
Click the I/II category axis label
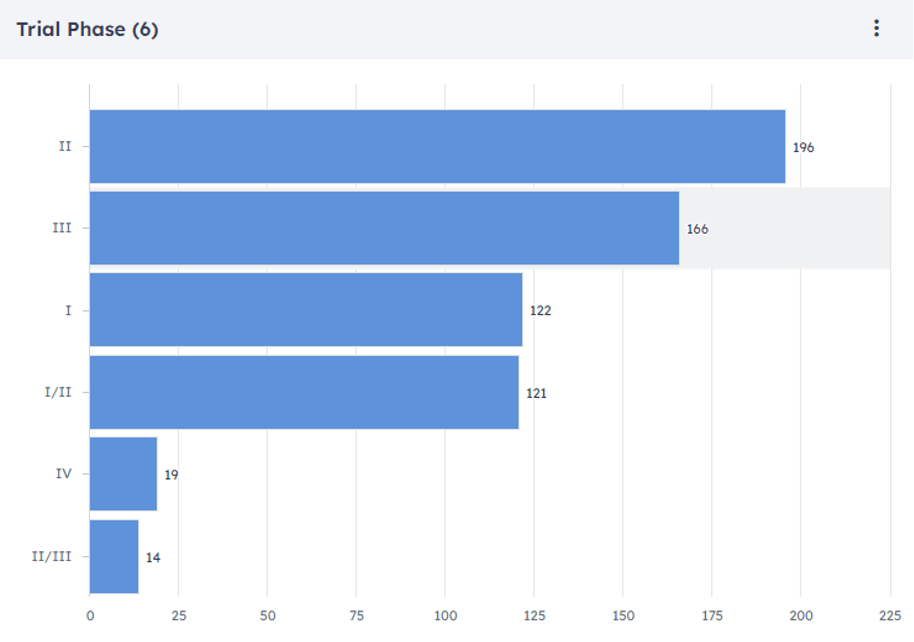point(60,392)
